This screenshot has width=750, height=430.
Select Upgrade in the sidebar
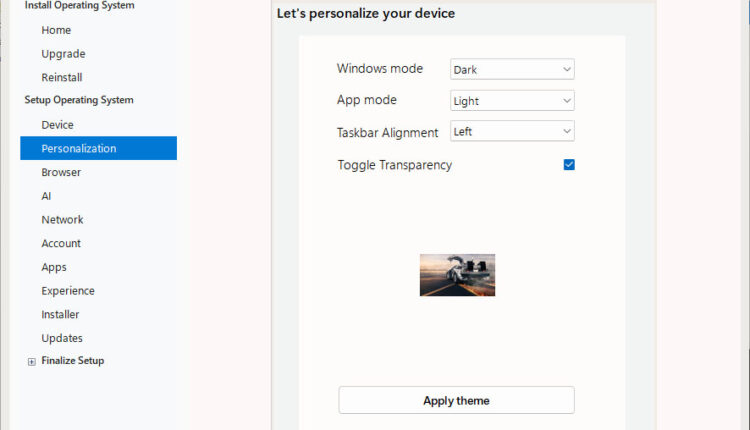pyautogui.click(x=63, y=54)
